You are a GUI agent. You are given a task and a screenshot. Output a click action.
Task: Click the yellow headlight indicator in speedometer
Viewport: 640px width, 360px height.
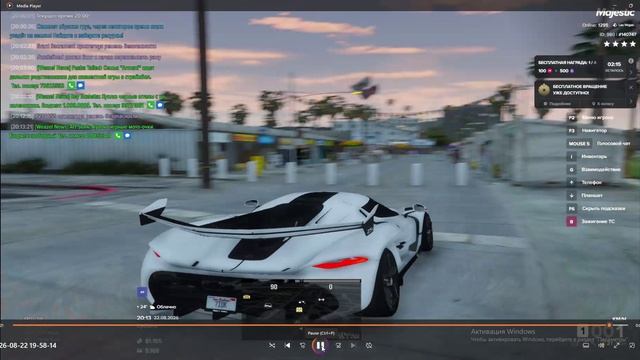point(247,297)
